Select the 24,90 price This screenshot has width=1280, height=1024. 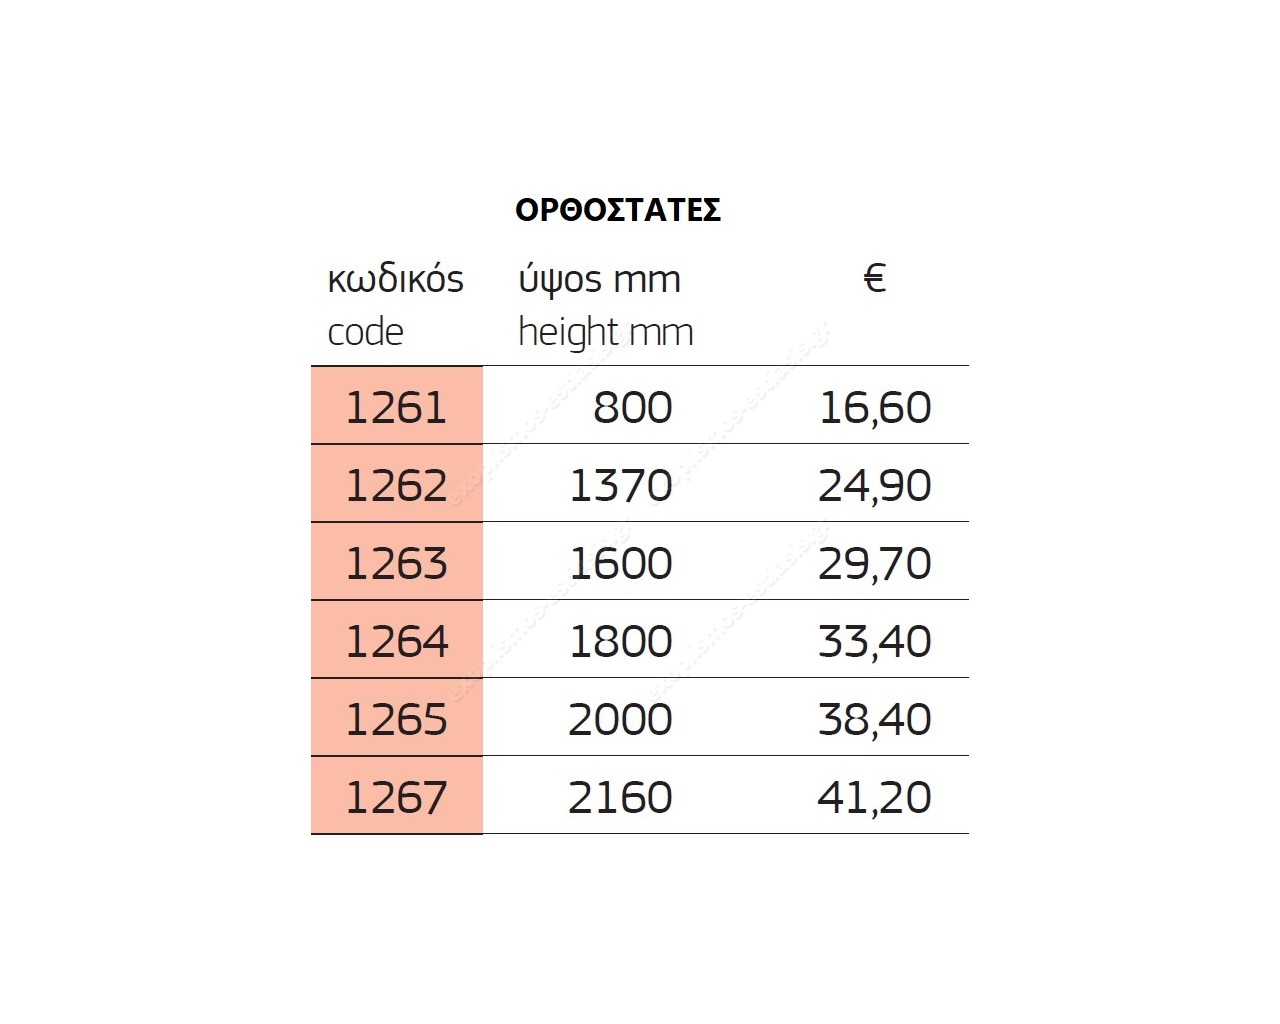875,485
